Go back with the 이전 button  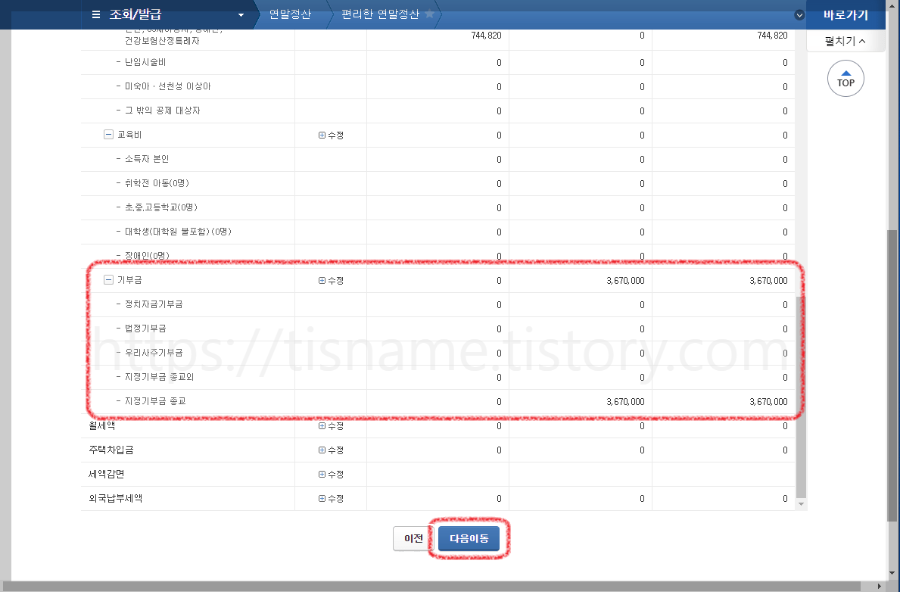[x=413, y=539]
